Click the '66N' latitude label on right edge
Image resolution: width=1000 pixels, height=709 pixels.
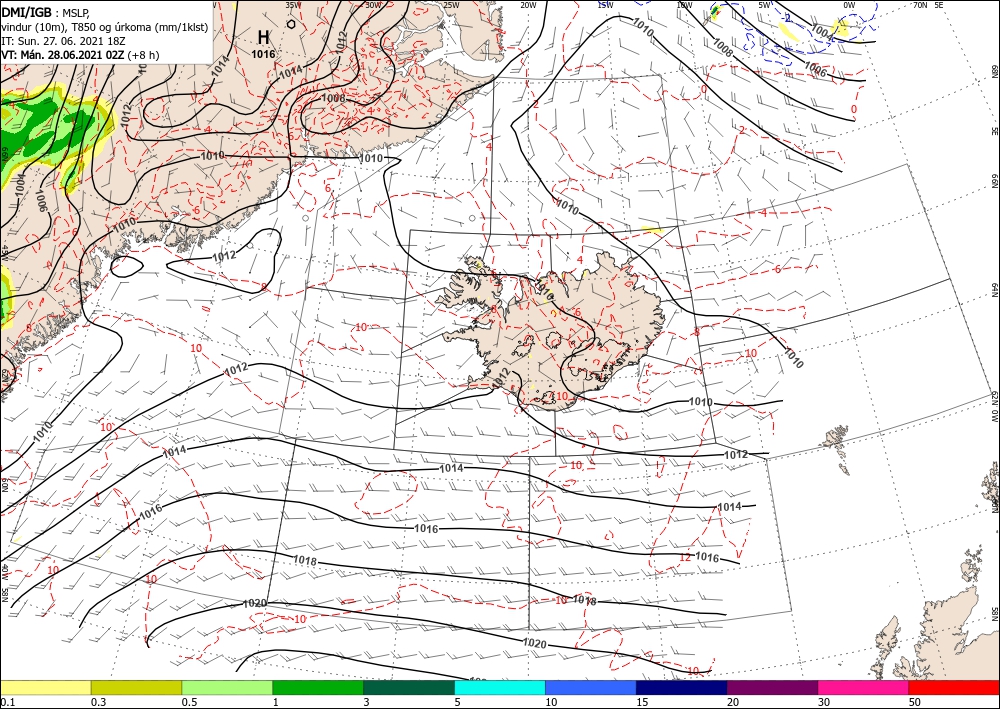[995, 181]
